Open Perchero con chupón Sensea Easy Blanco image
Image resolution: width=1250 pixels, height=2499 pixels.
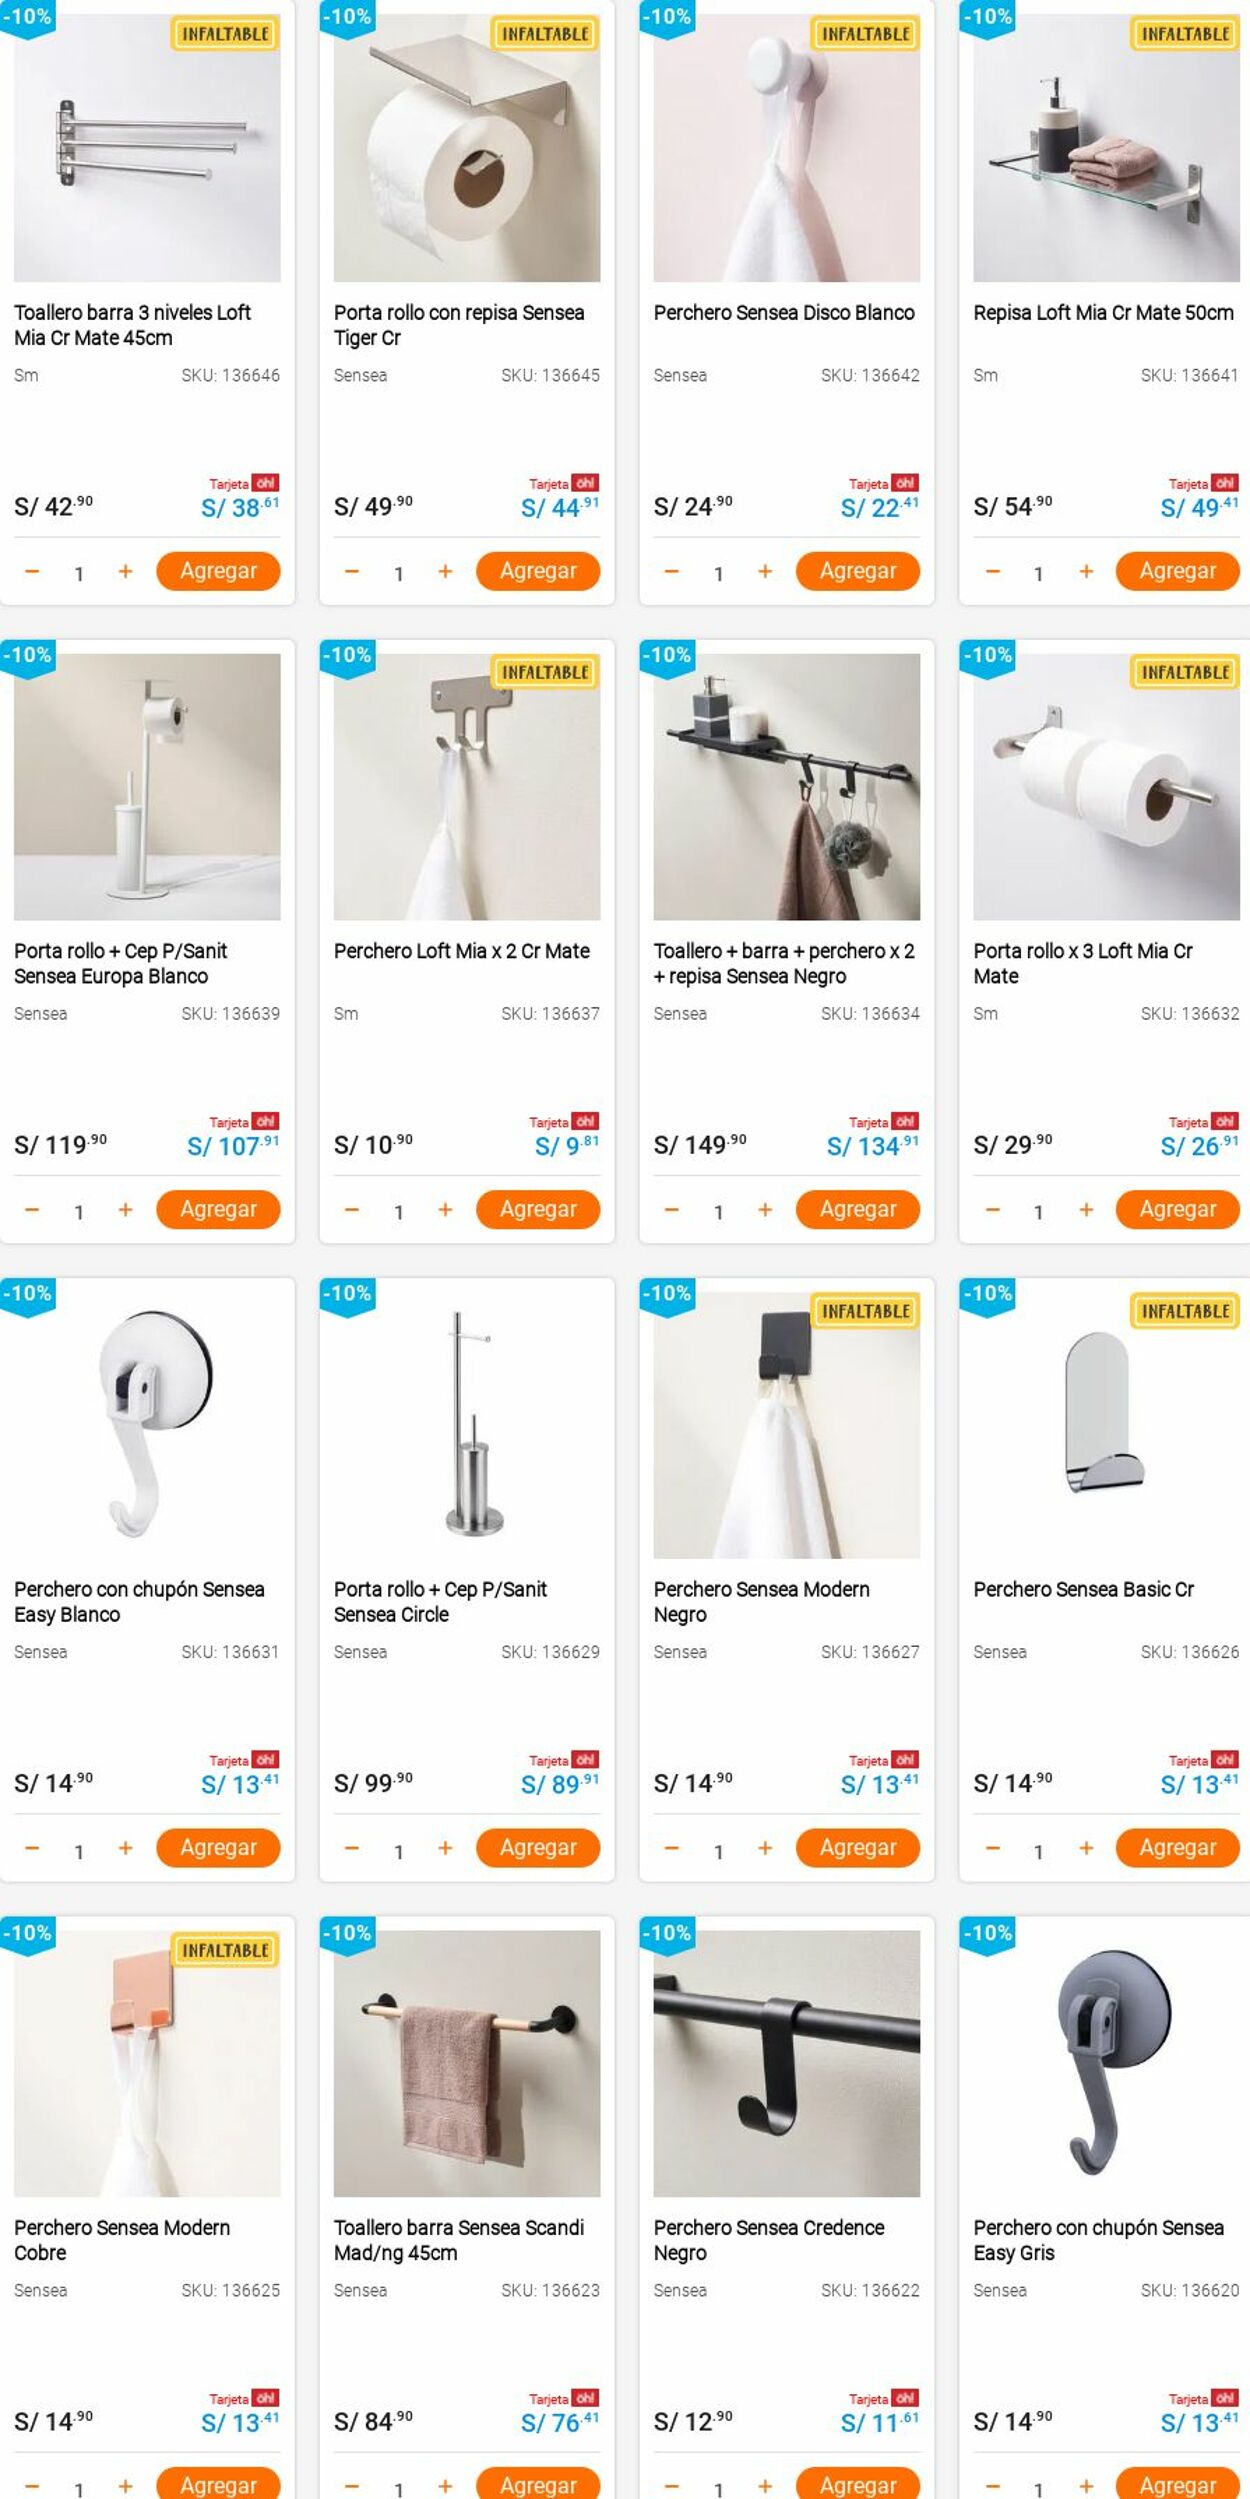click(x=147, y=1425)
